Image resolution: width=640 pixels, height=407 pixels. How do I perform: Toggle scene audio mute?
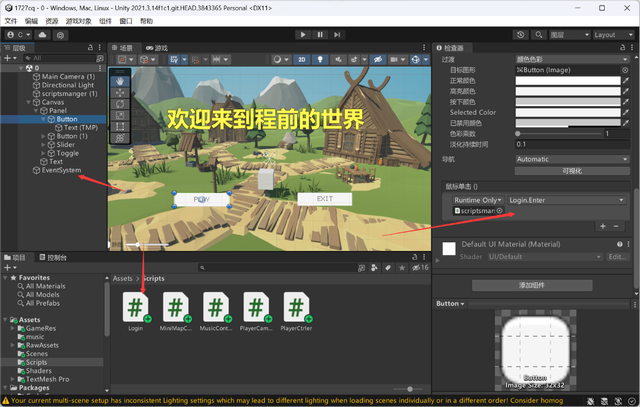click(x=338, y=60)
